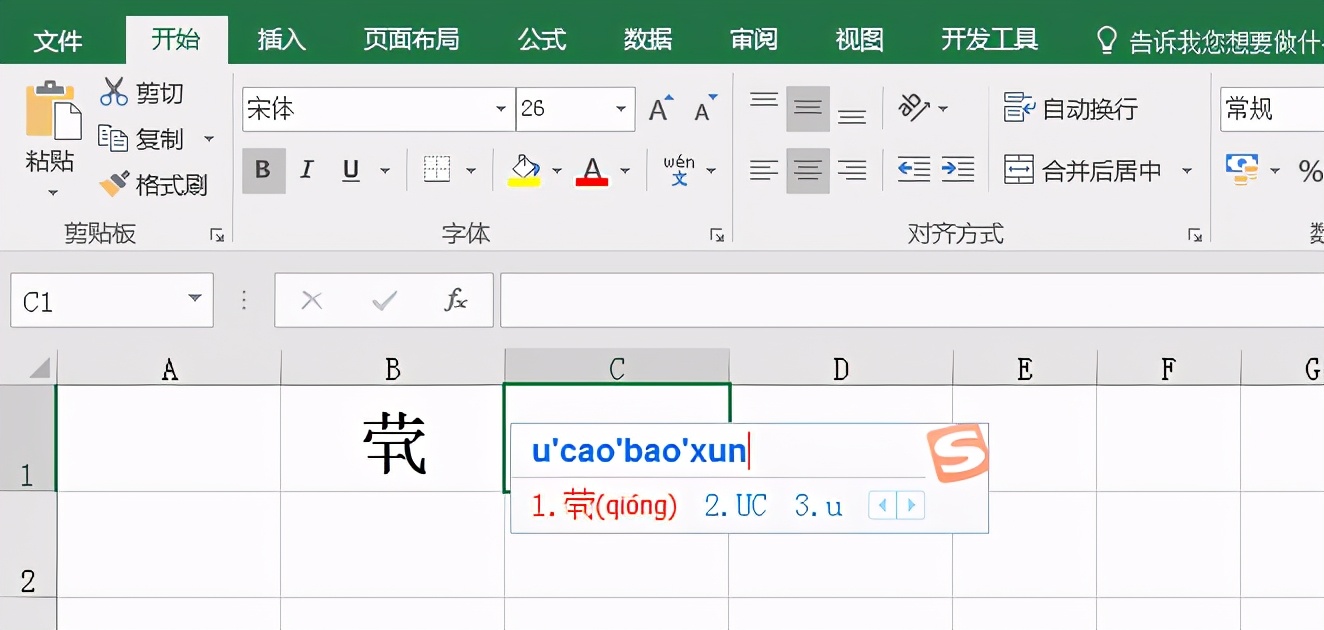Expand the Copy options arrow

point(209,138)
